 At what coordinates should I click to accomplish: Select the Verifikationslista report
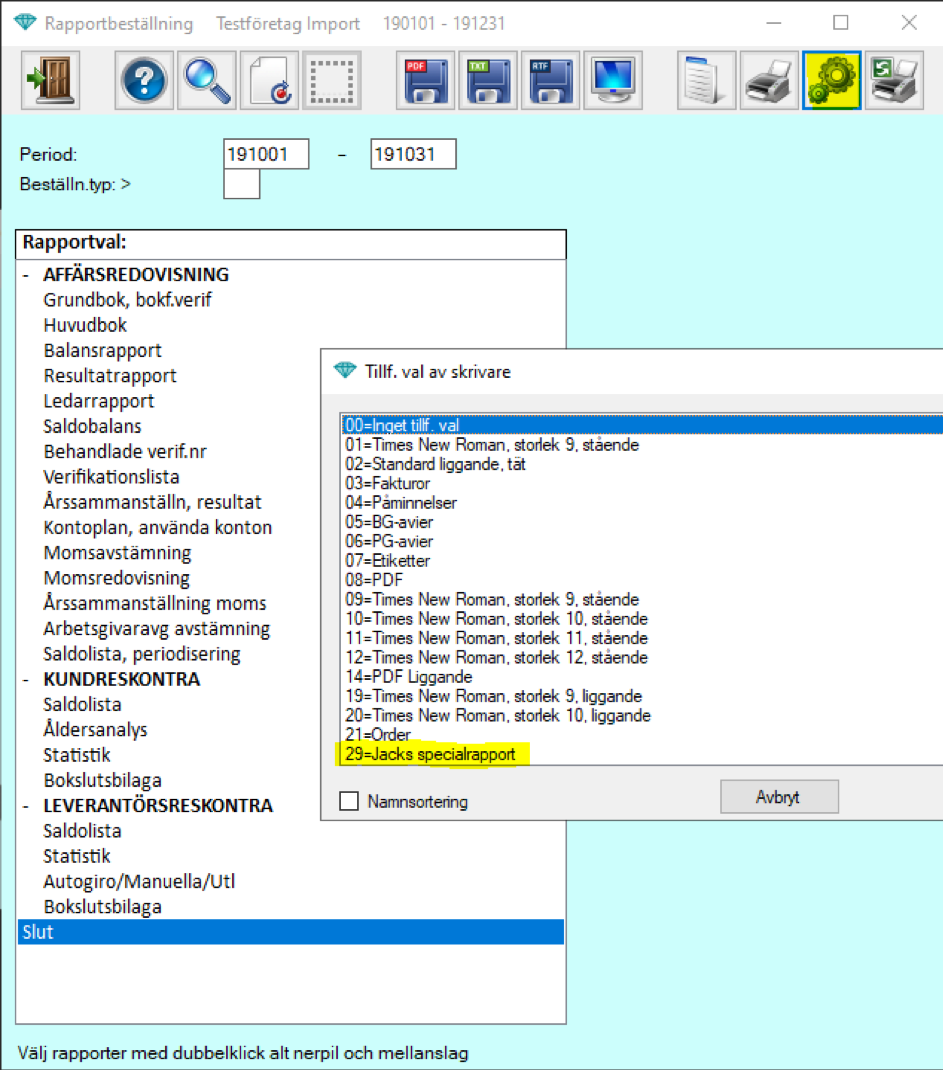[111, 477]
